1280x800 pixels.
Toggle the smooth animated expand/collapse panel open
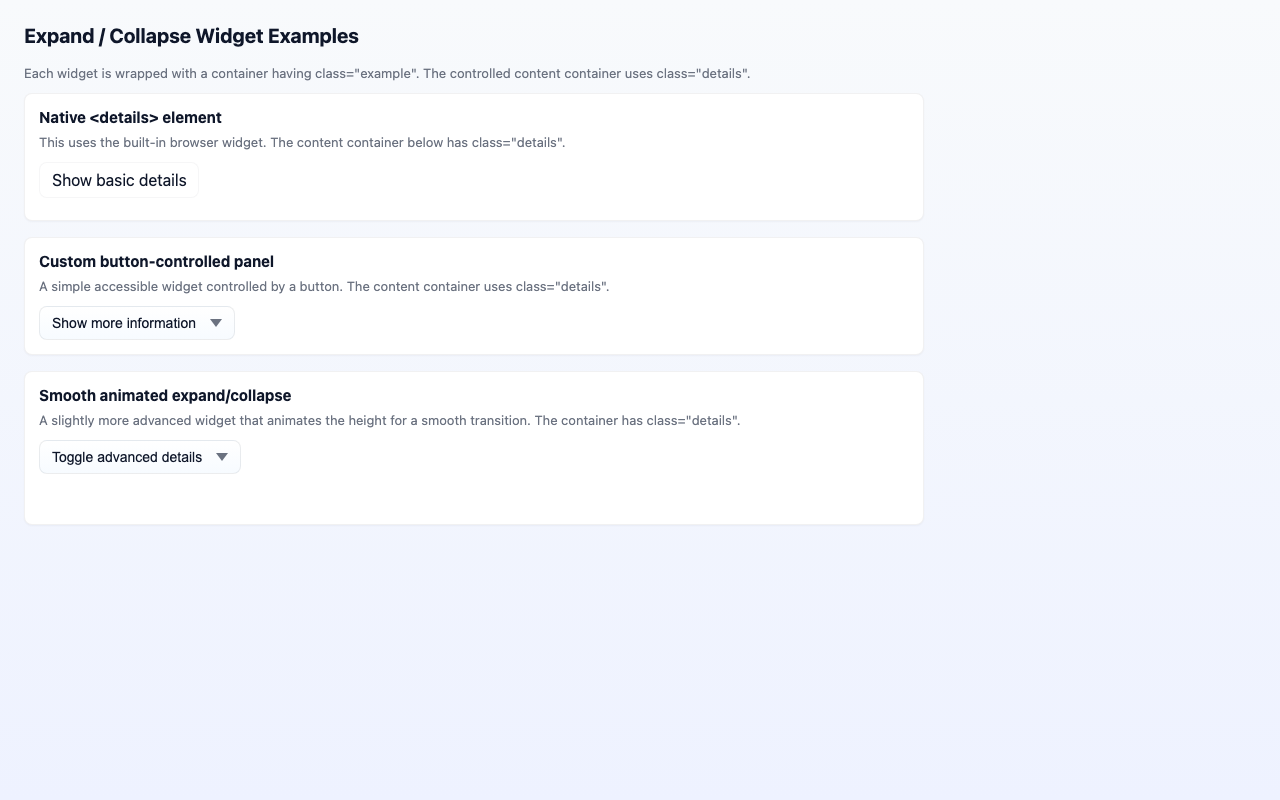click(139, 457)
